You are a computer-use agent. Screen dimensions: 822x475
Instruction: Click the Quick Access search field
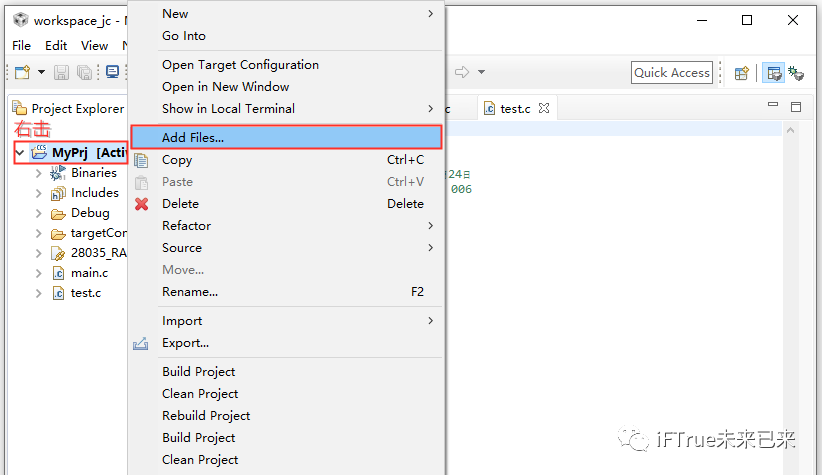(672, 72)
